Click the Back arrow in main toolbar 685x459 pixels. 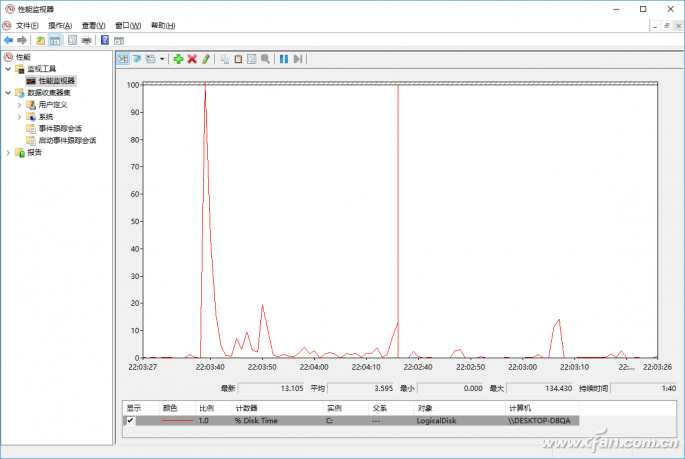point(8,40)
